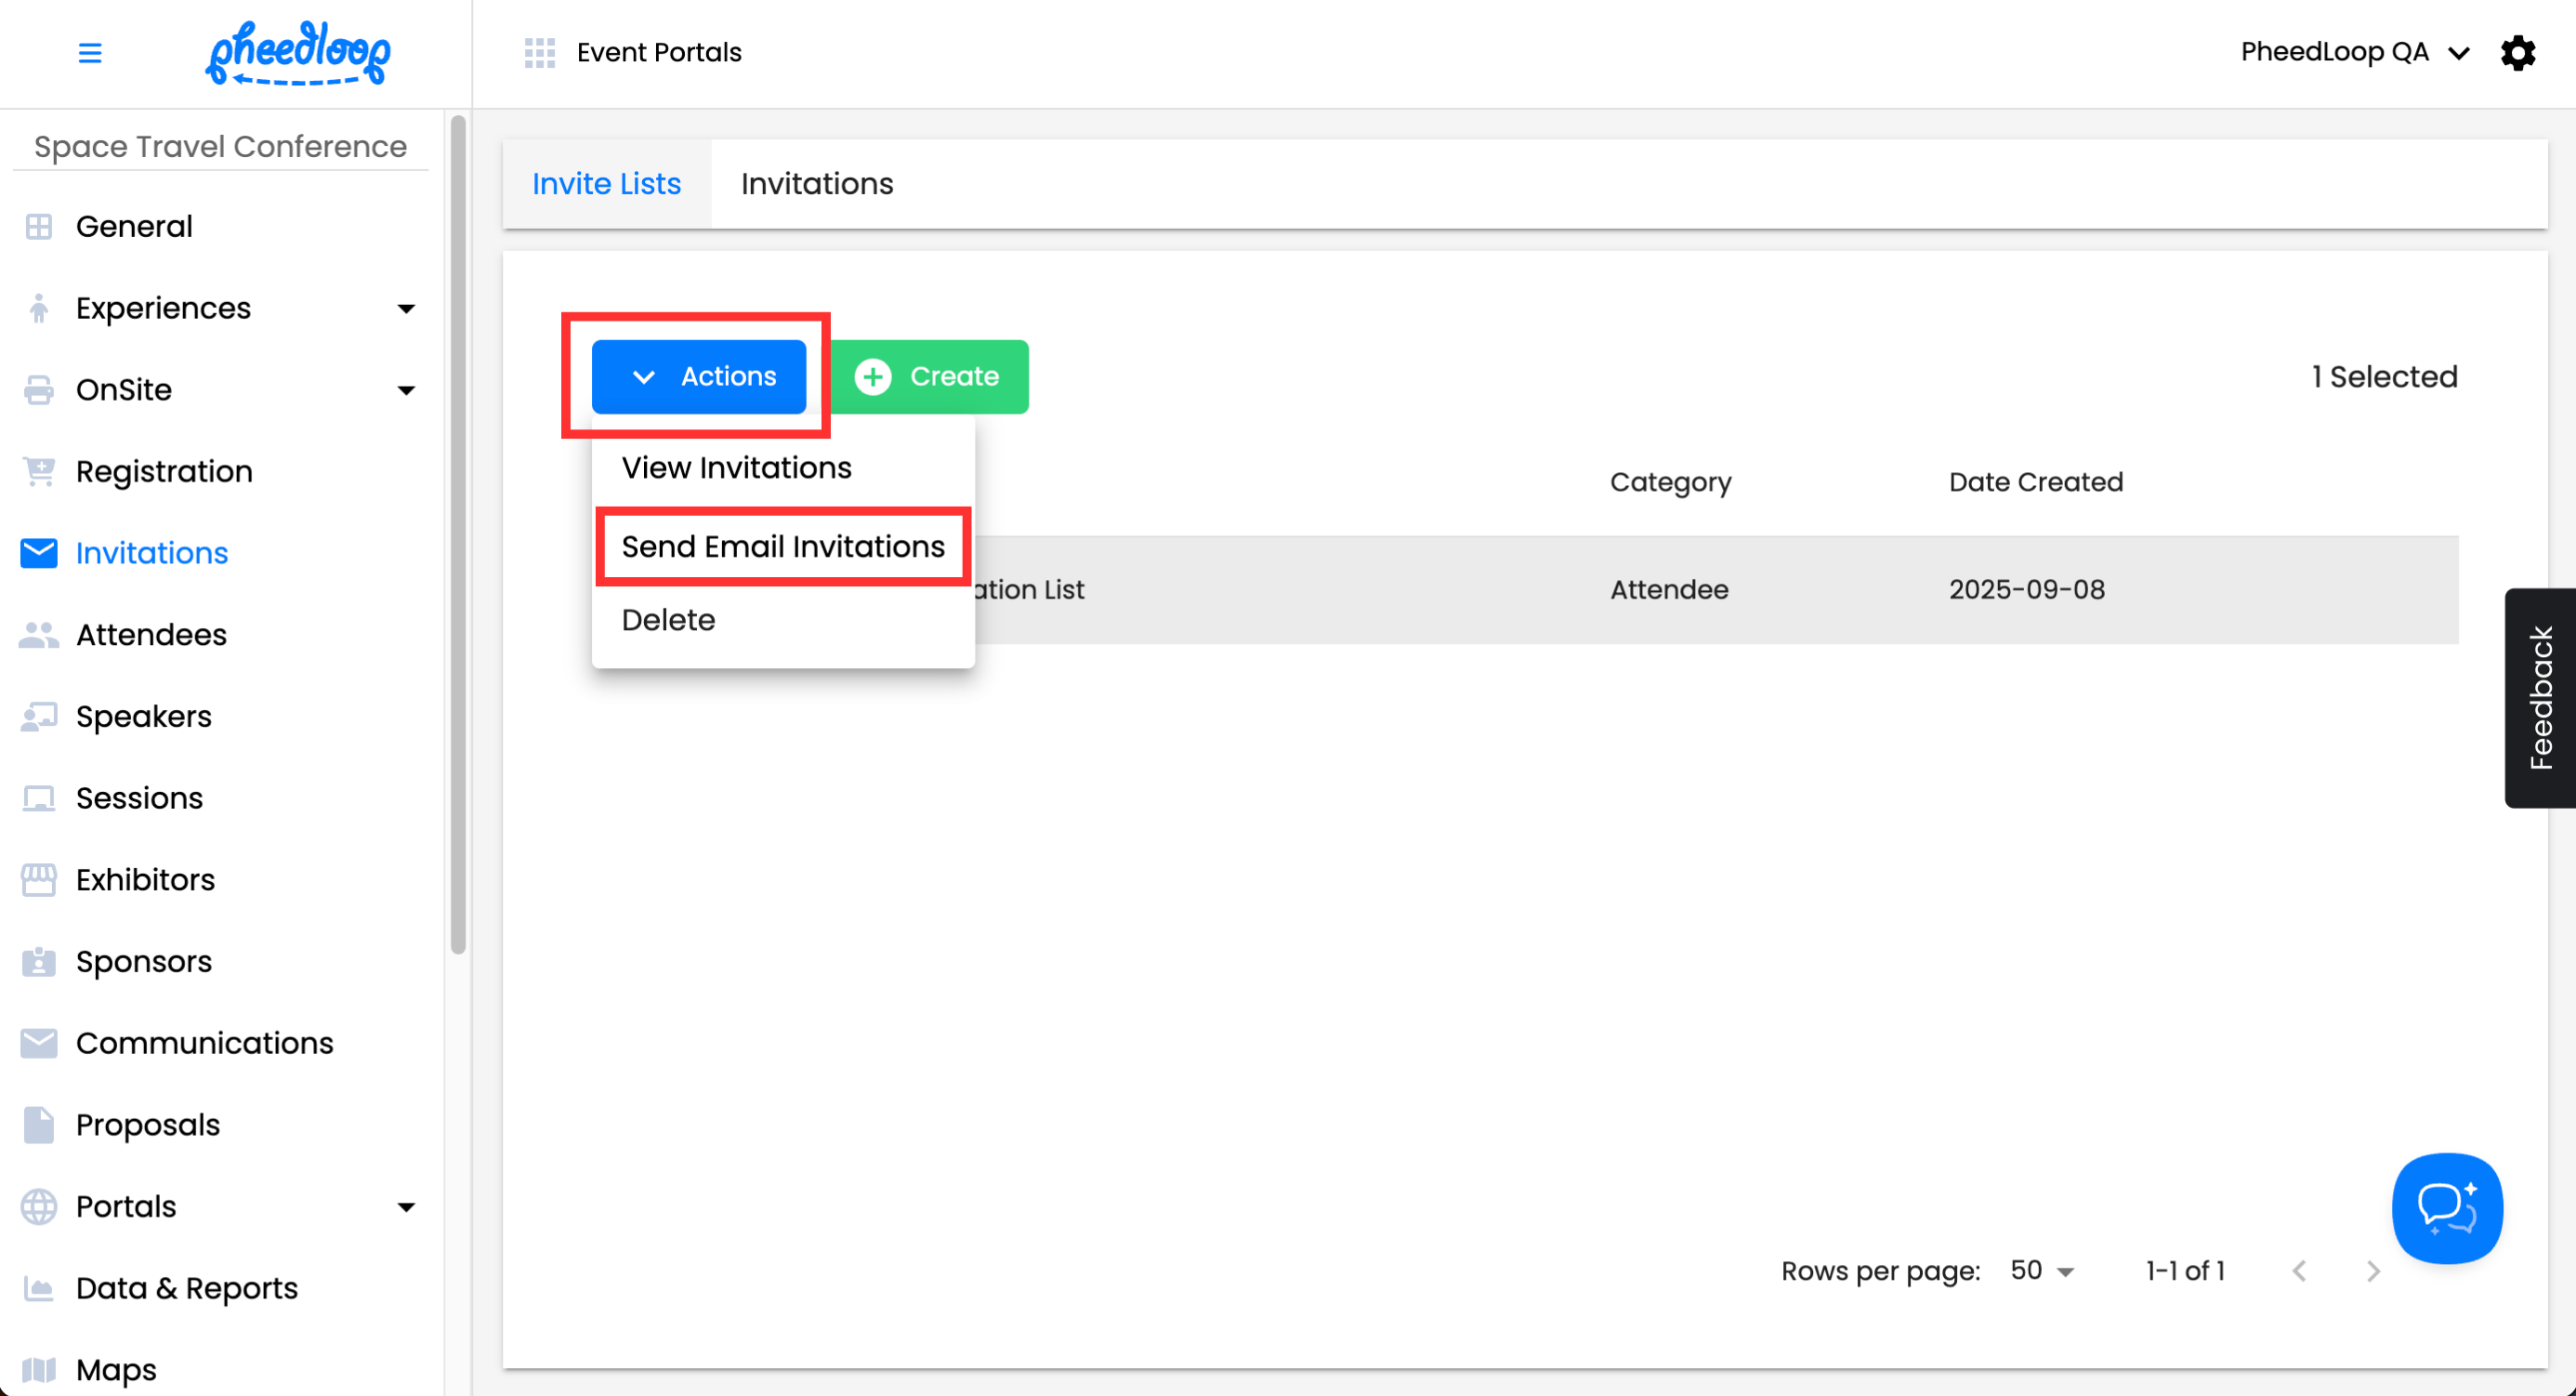The image size is (2576, 1396).
Task: Open the Feedback side tab
Action: 2539,697
